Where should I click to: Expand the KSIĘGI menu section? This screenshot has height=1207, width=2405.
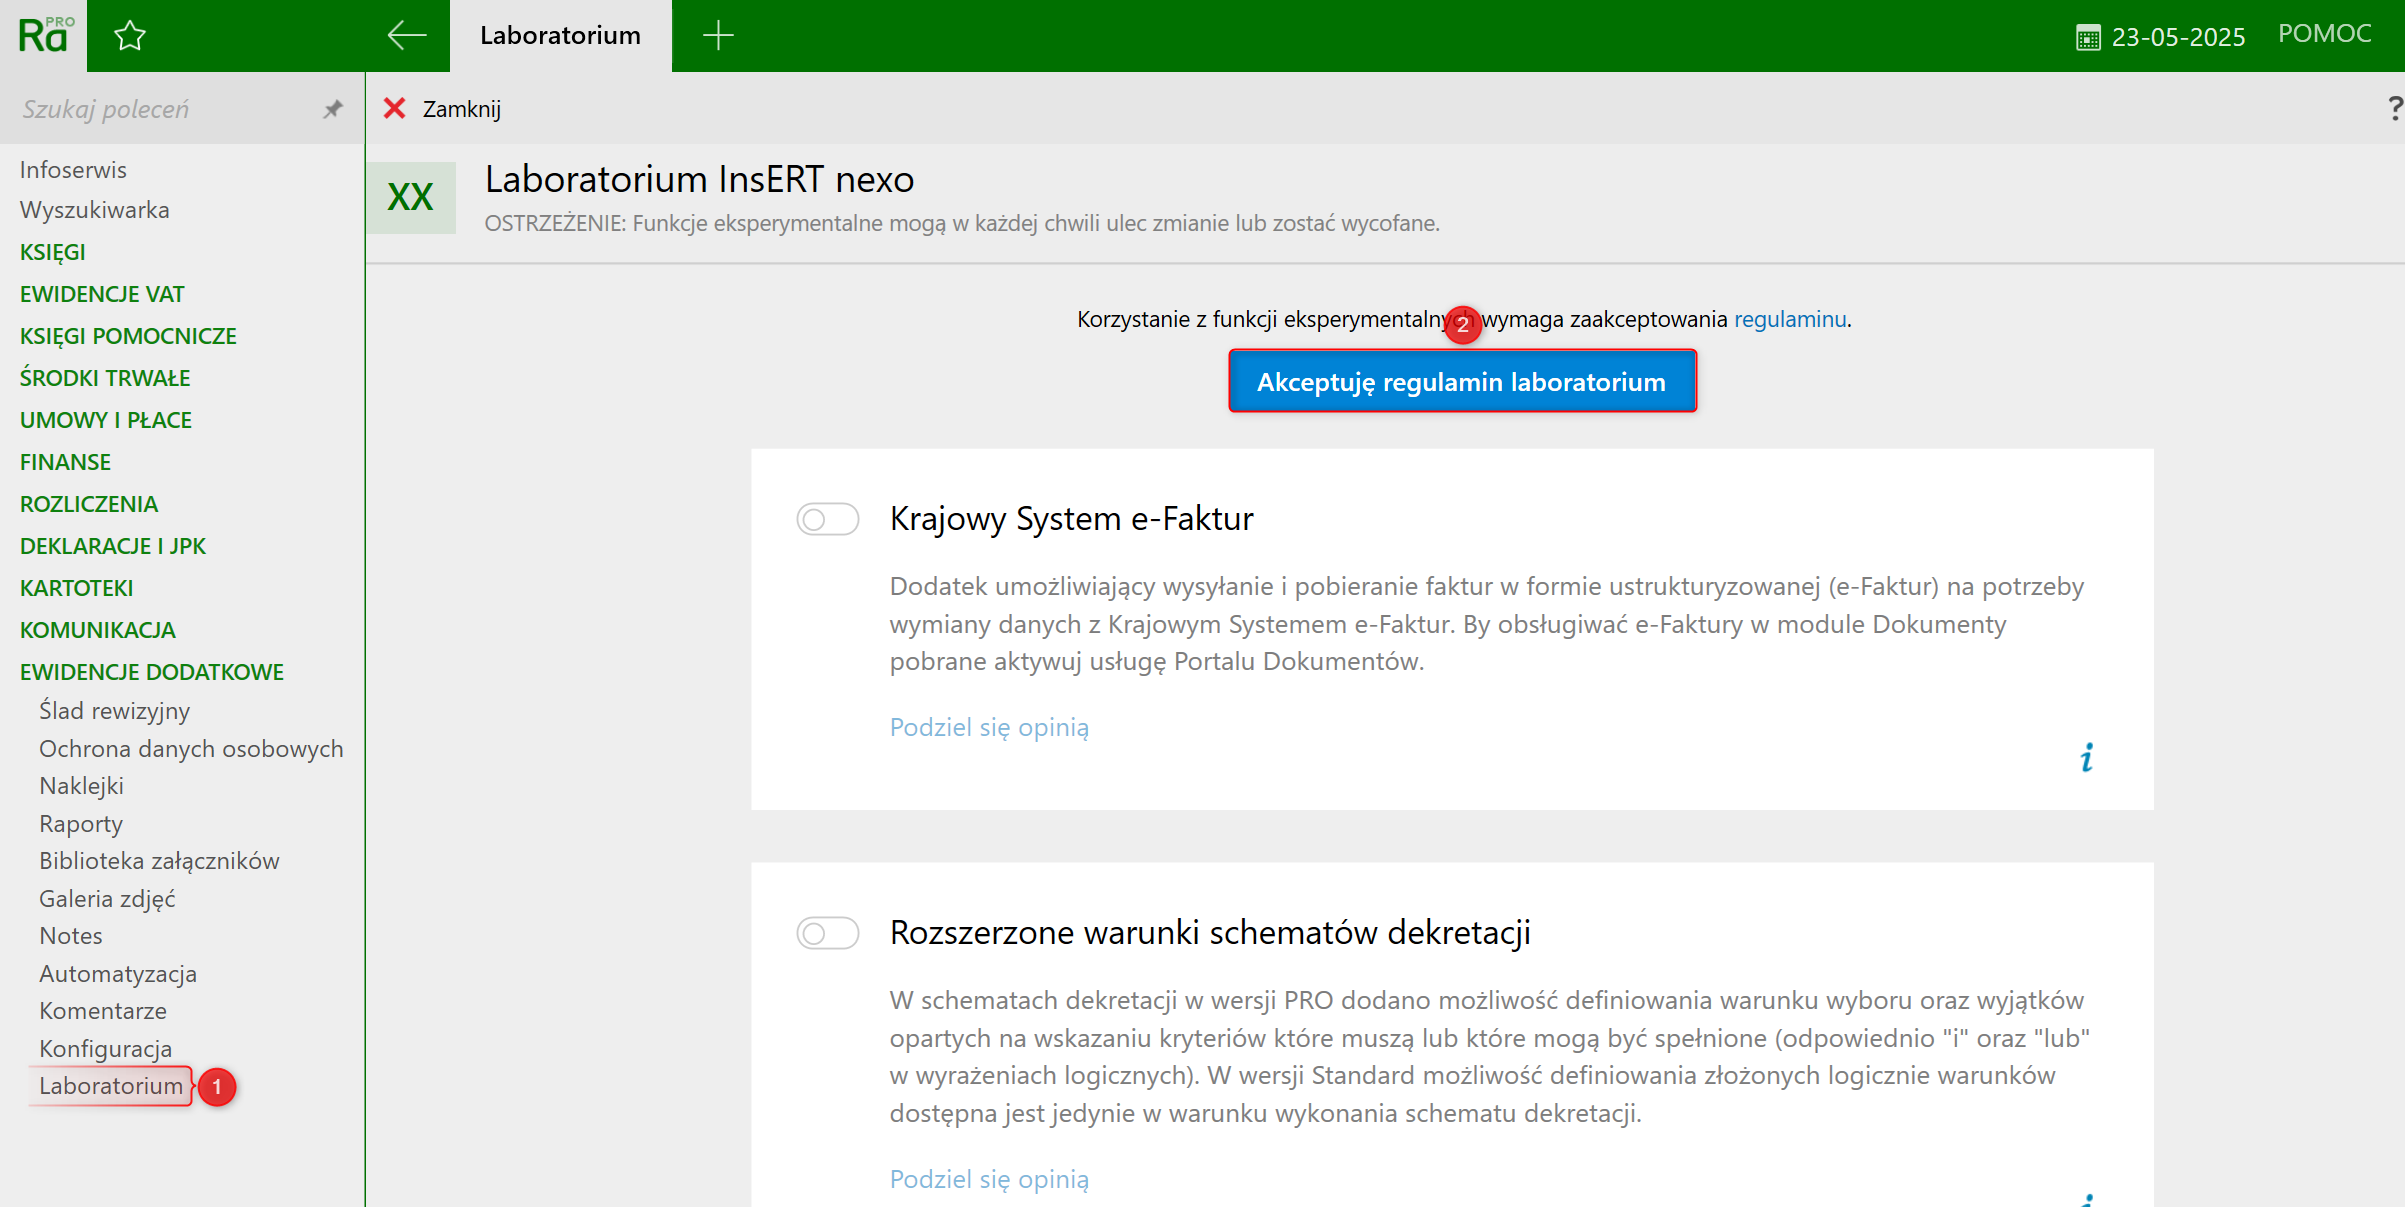point(53,252)
